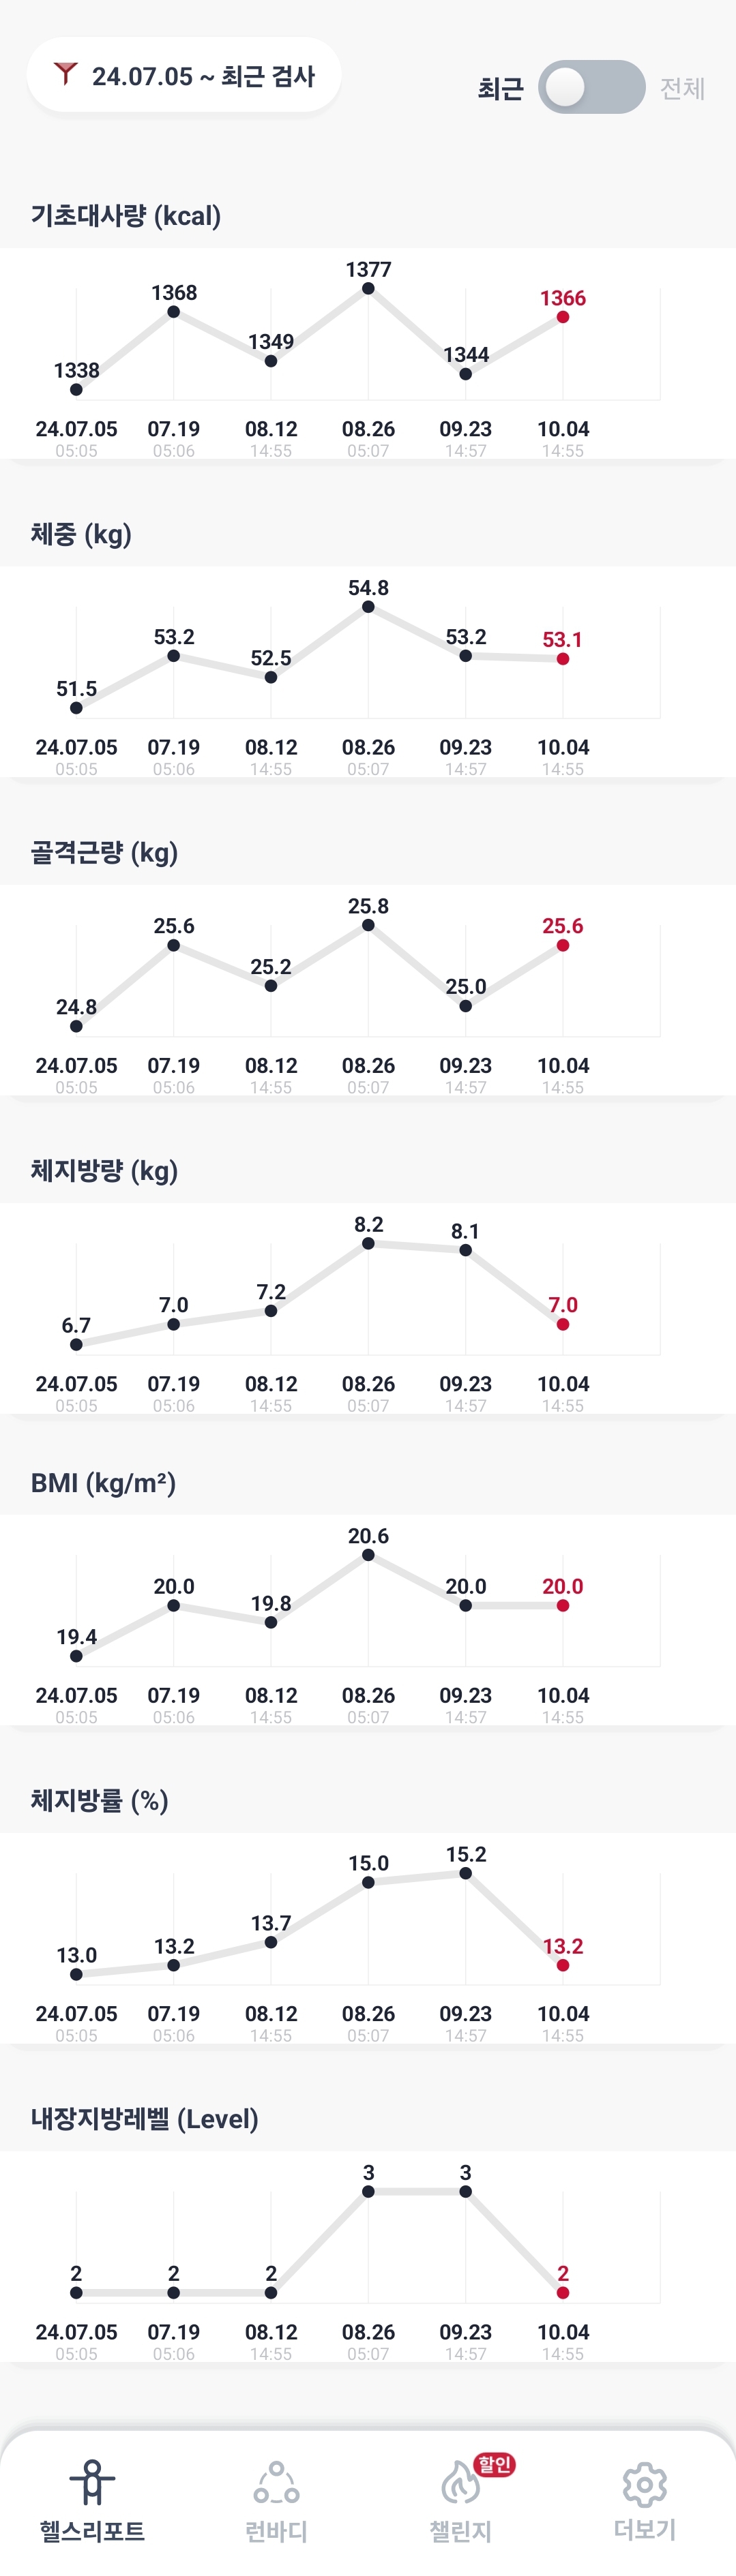
Task: Tap the 챌린지 flame icon
Action: 460,2483
